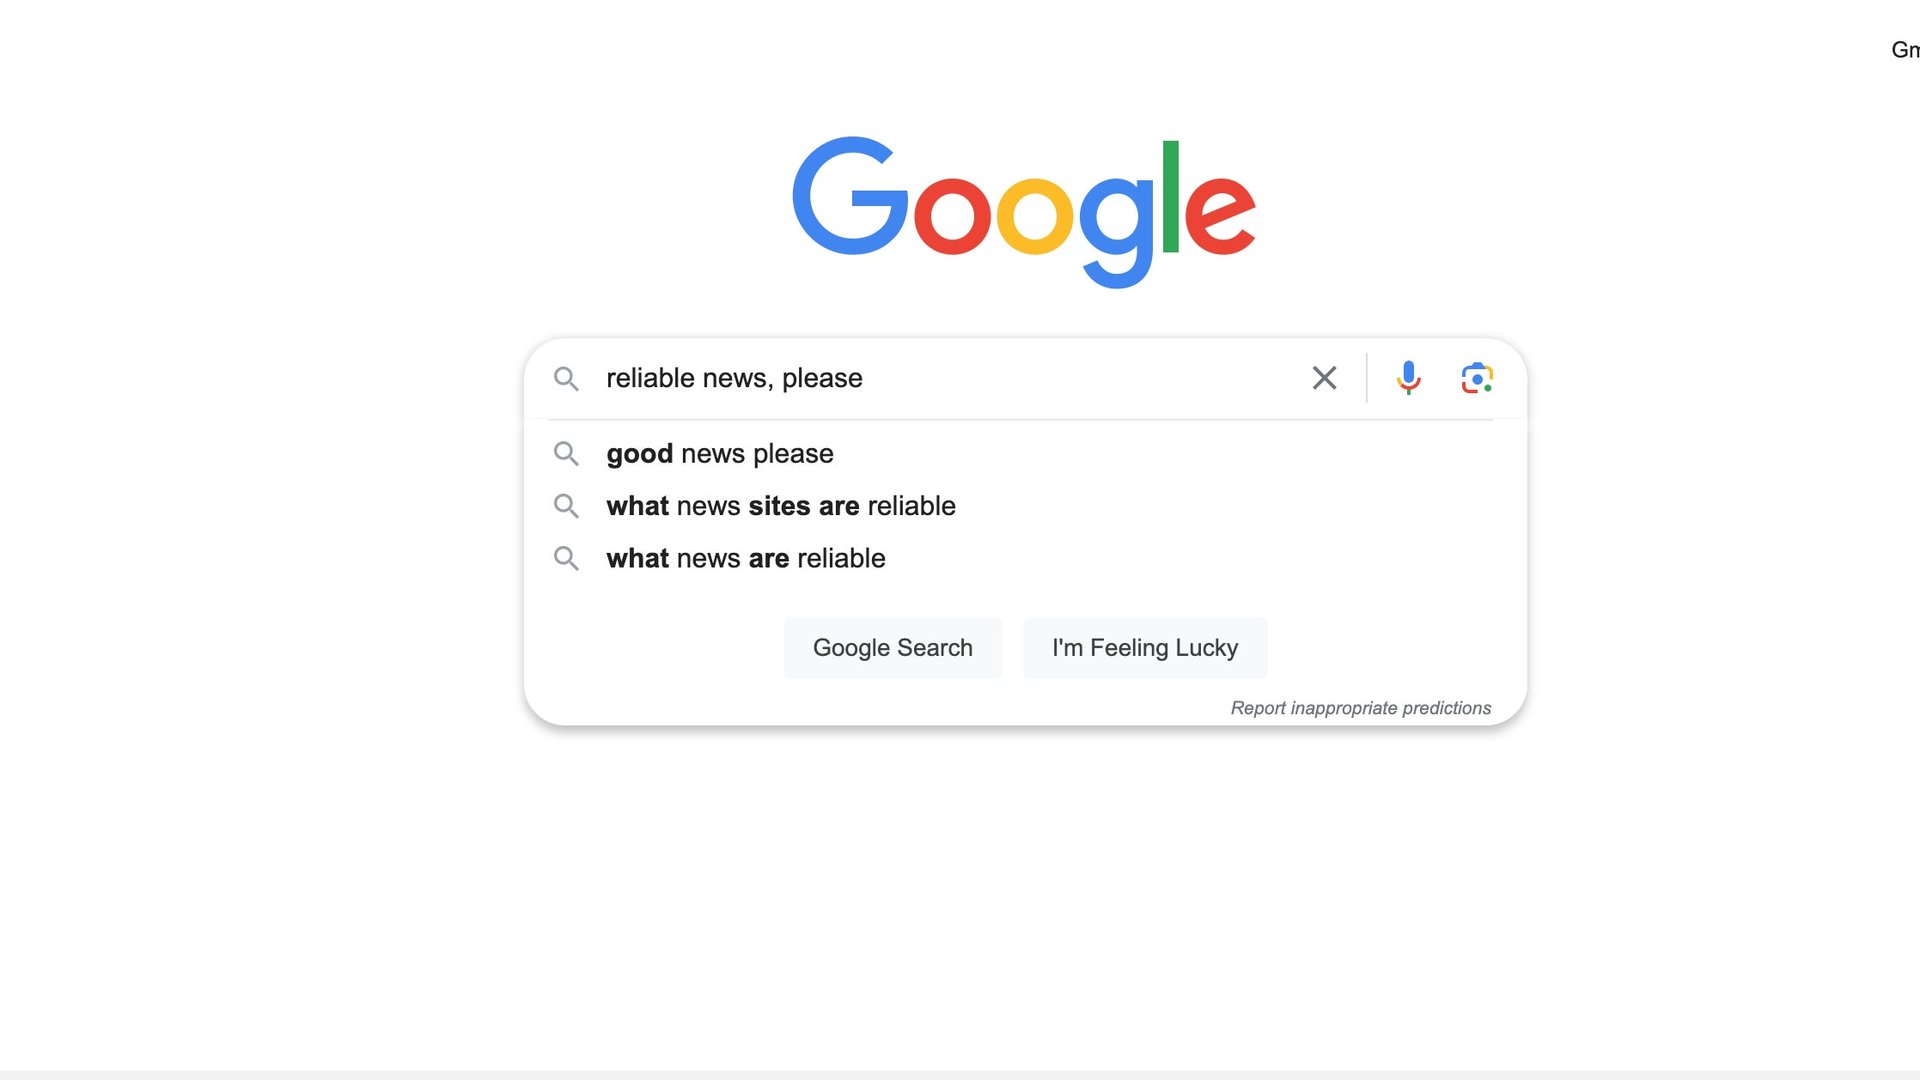1920x1080 pixels.
Task: Select the suggestion 'good news please'
Action: (1025, 454)
